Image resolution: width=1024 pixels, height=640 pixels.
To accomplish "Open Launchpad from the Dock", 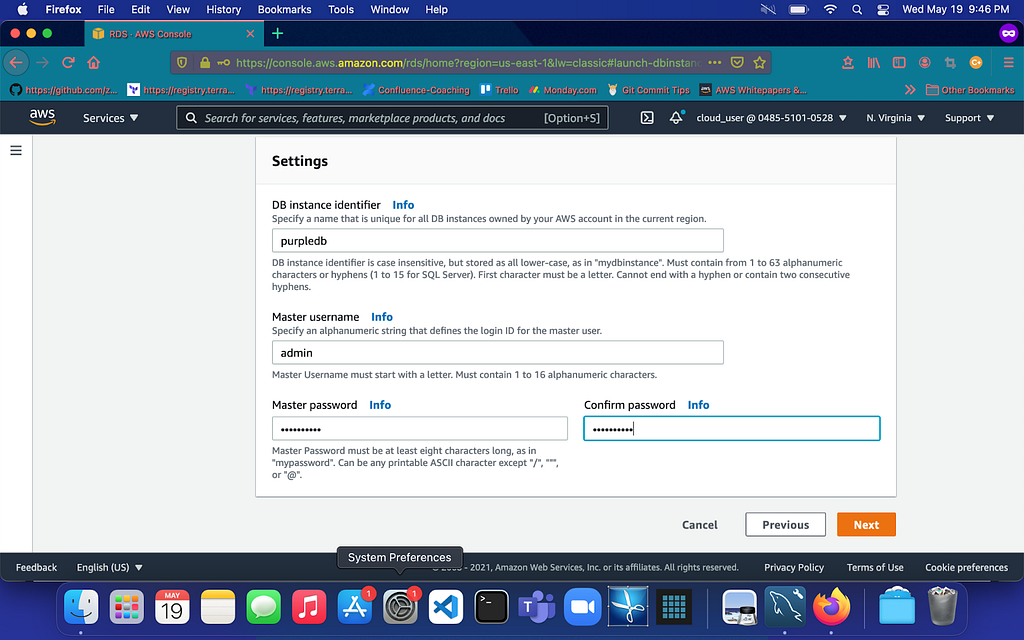I will tap(127, 607).
